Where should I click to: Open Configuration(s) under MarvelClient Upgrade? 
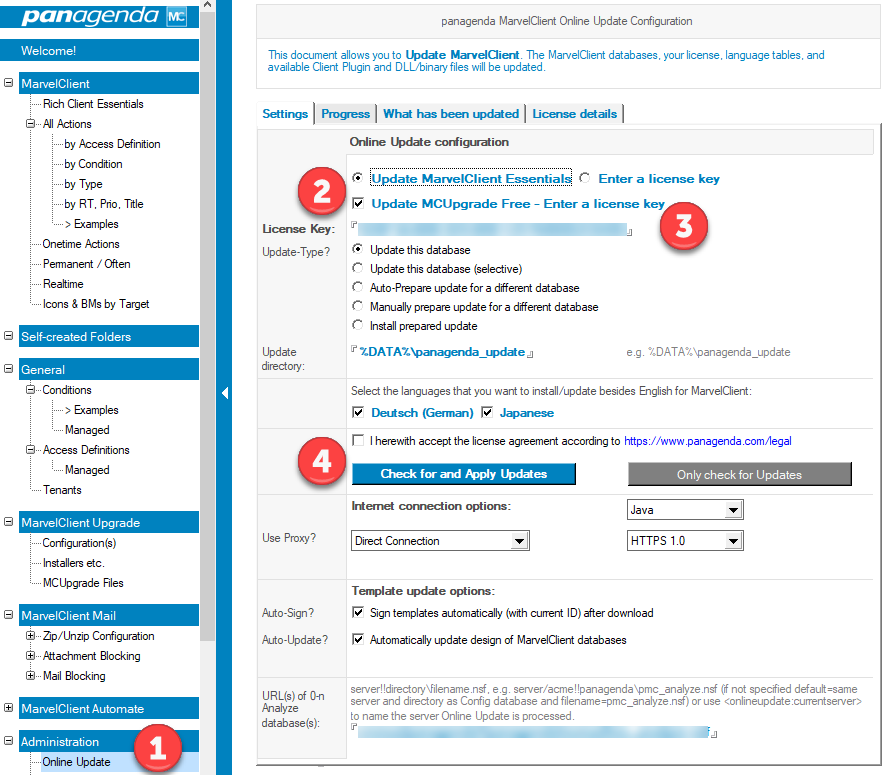click(x=79, y=543)
